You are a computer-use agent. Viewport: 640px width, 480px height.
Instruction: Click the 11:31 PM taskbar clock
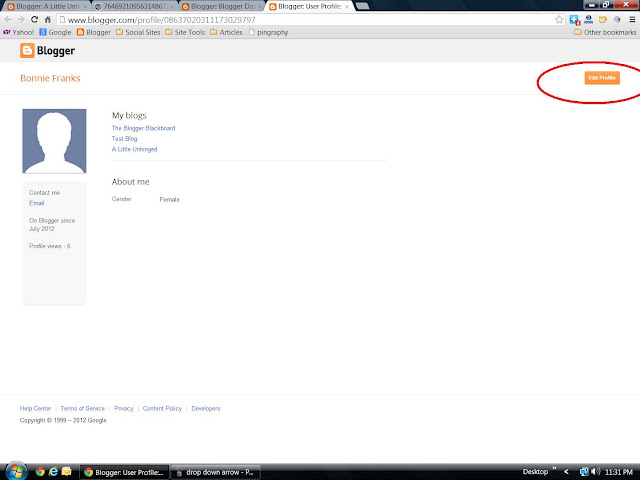[x=618, y=472]
